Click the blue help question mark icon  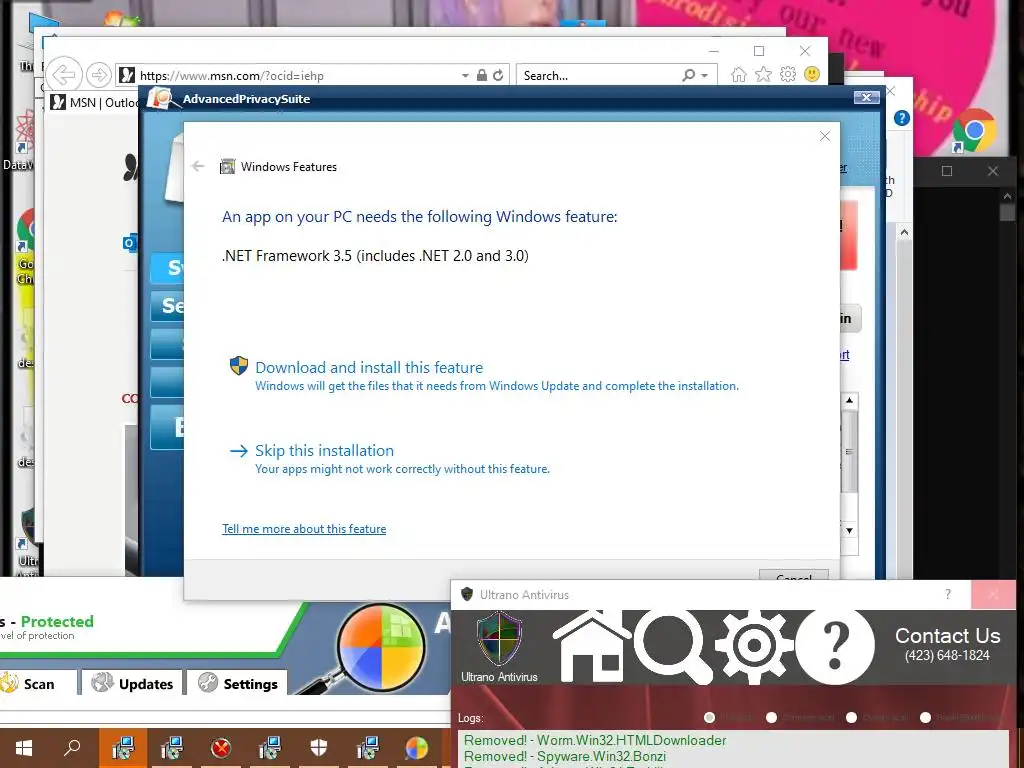(902, 118)
